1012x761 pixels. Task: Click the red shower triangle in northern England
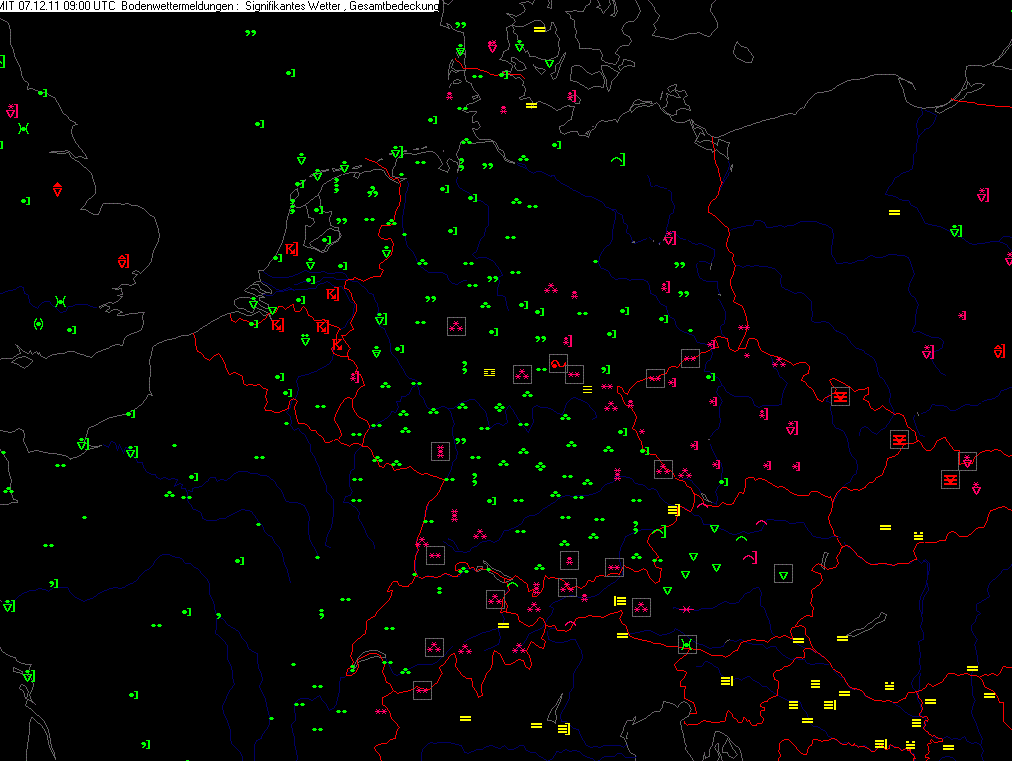tap(57, 189)
